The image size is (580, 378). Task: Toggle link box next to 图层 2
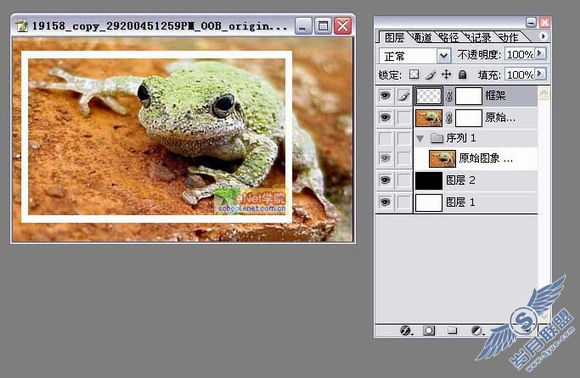404,180
